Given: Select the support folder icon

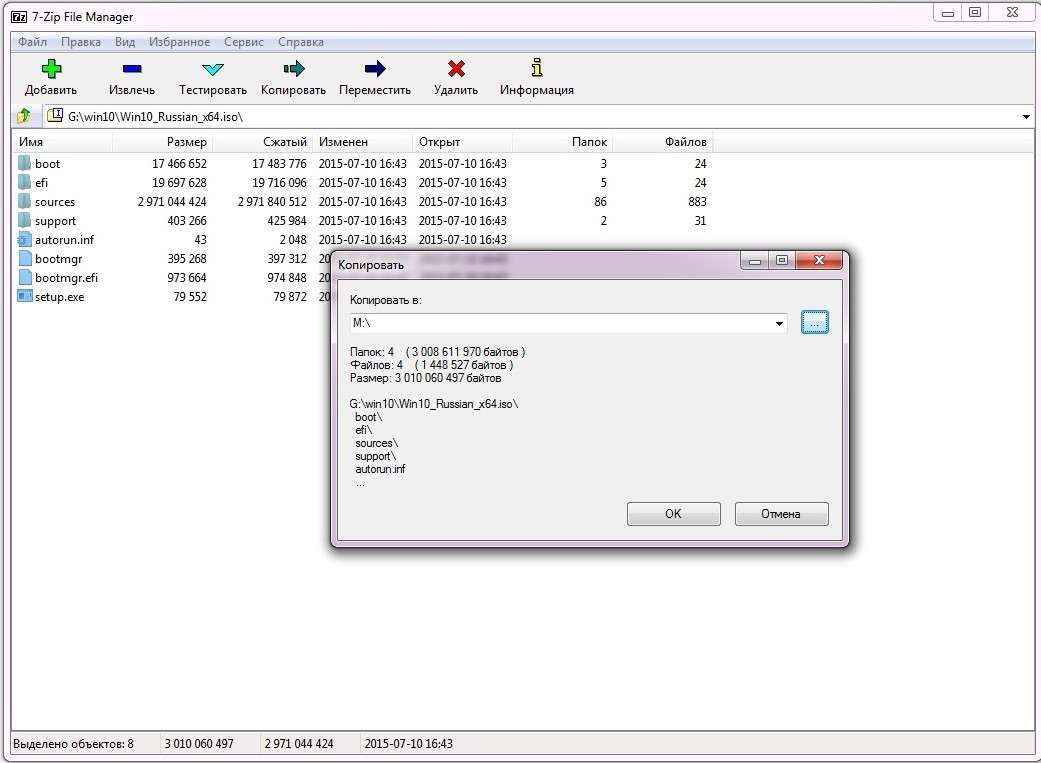Looking at the screenshot, I should (25, 220).
